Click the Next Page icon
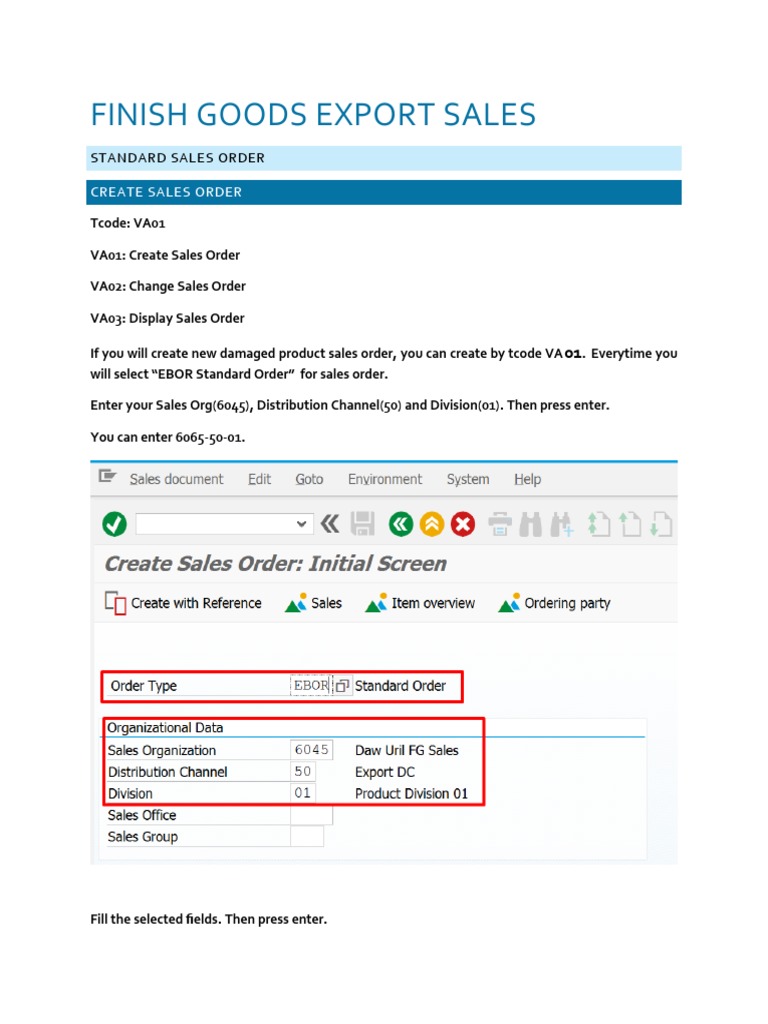The width and height of the screenshot is (768, 1024). coord(661,524)
